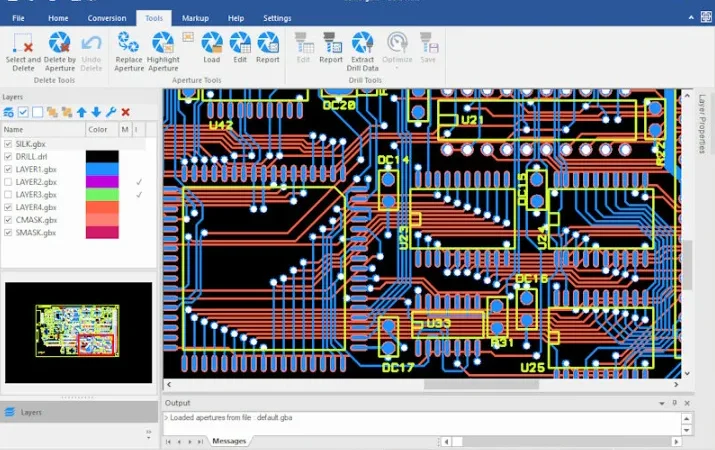Collapse the ribbon with the top-right chevron
The image size is (715, 450).
[x=691, y=18]
